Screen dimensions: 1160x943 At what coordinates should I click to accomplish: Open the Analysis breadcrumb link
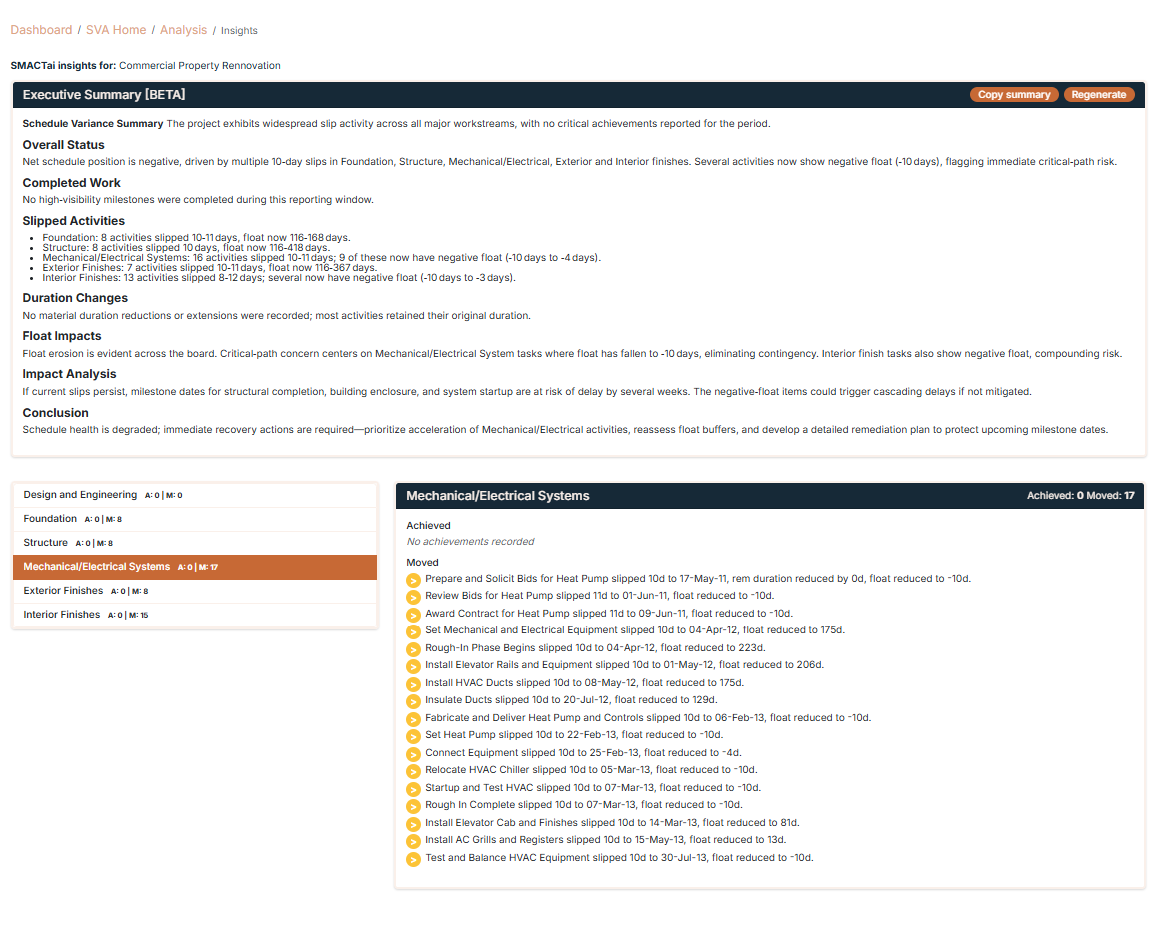pyautogui.click(x=183, y=29)
